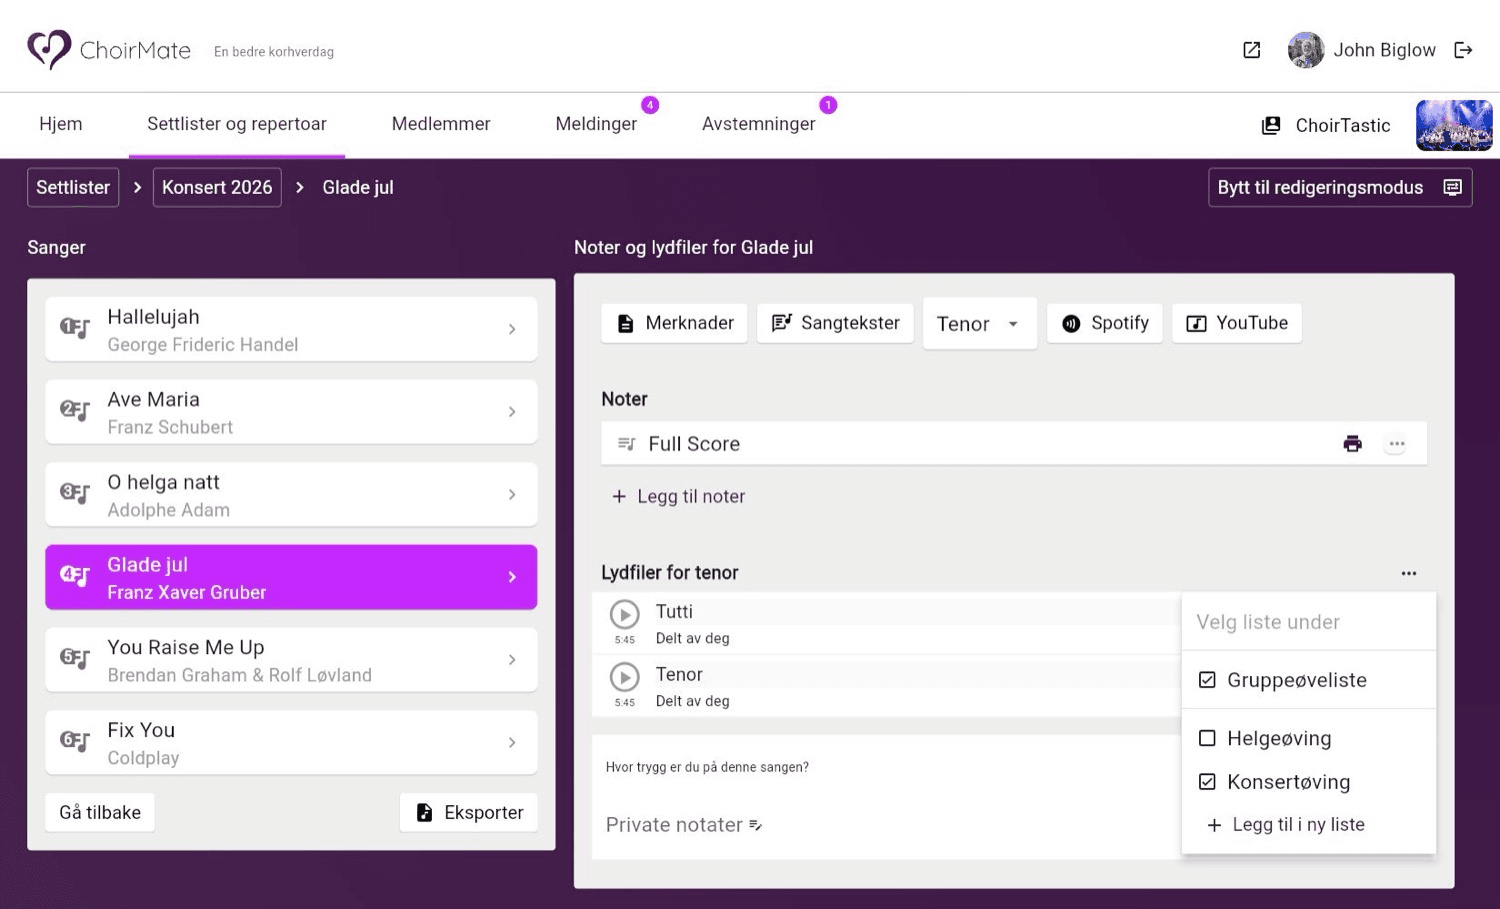Select the Settlister og repertoar tab
Image resolution: width=1500 pixels, height=909 pixels.
(237, 124)
